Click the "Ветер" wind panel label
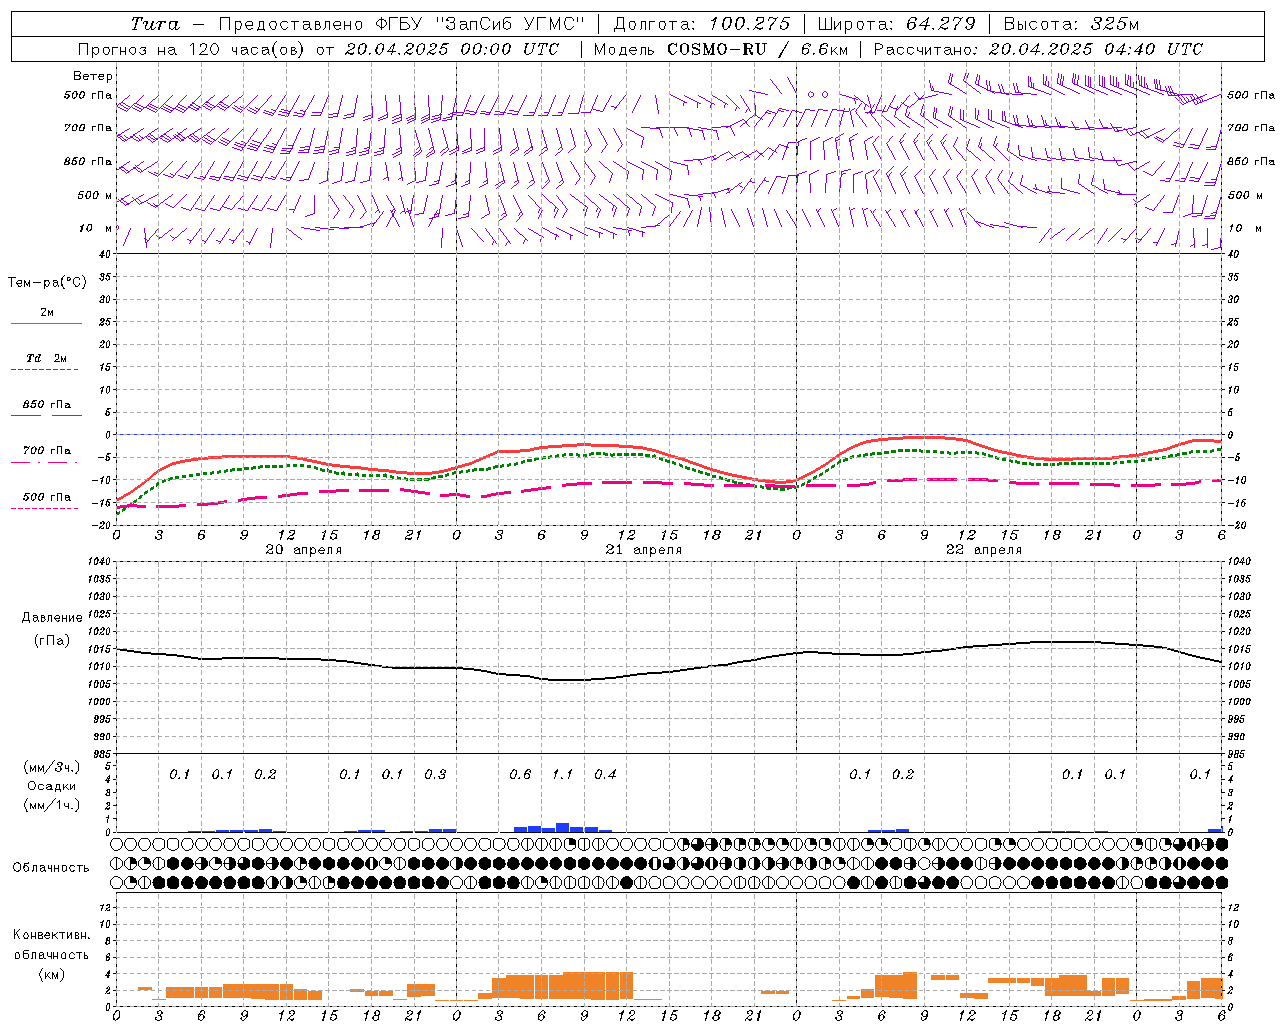This screenshot has height=1024, width=1280. [93, 76]
